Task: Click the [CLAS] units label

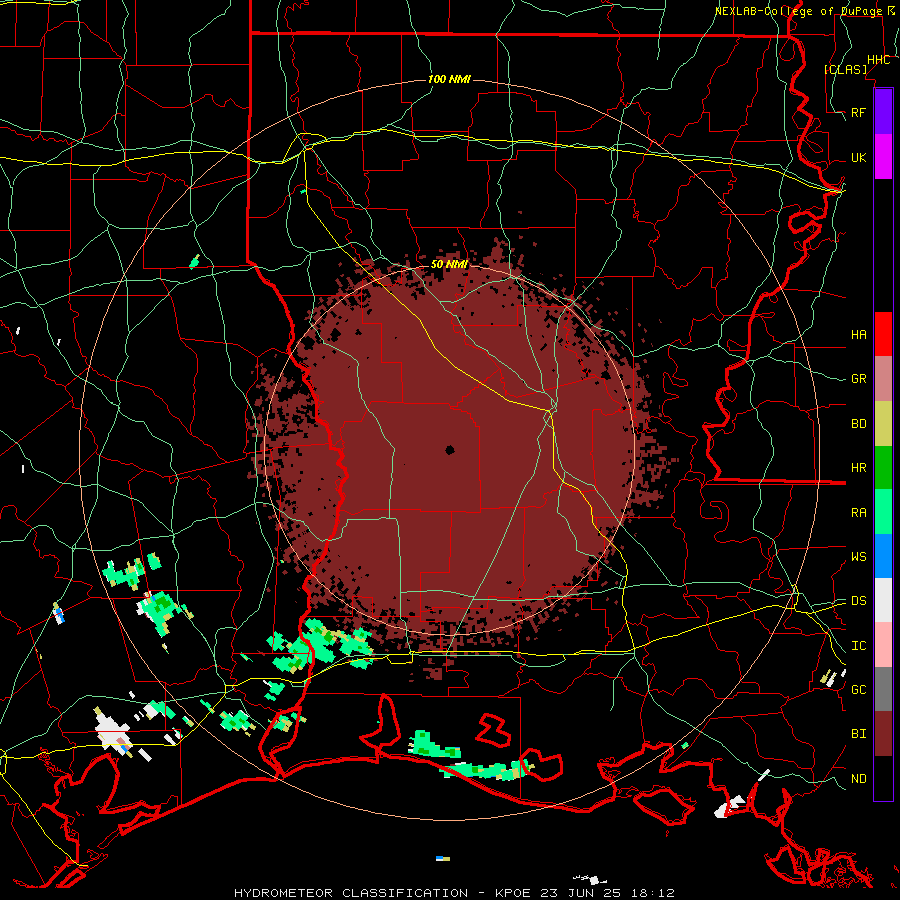Action: pos(845,69)
